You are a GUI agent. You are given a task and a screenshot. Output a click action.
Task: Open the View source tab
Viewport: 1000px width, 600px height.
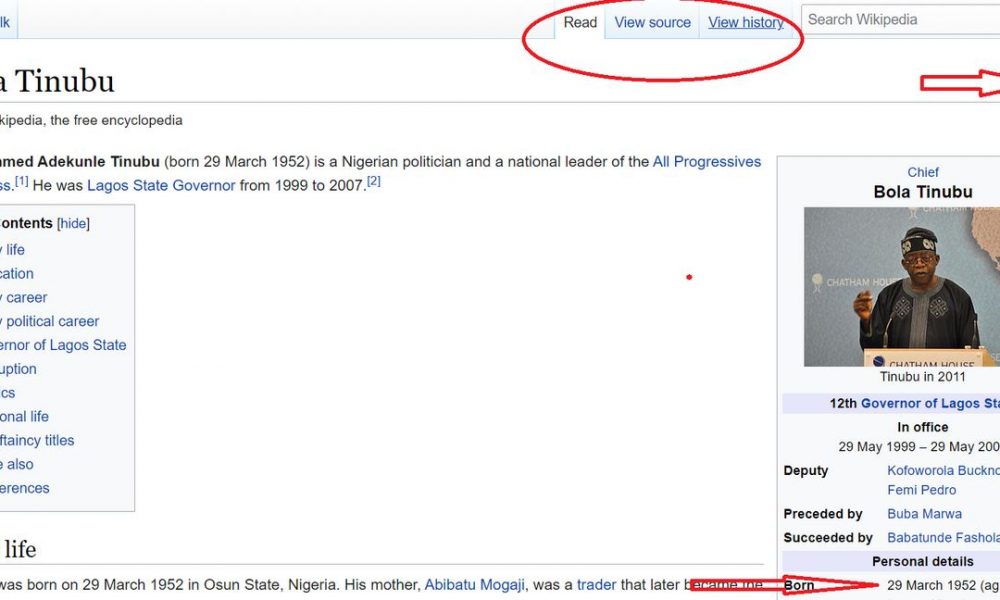point(652,22)
